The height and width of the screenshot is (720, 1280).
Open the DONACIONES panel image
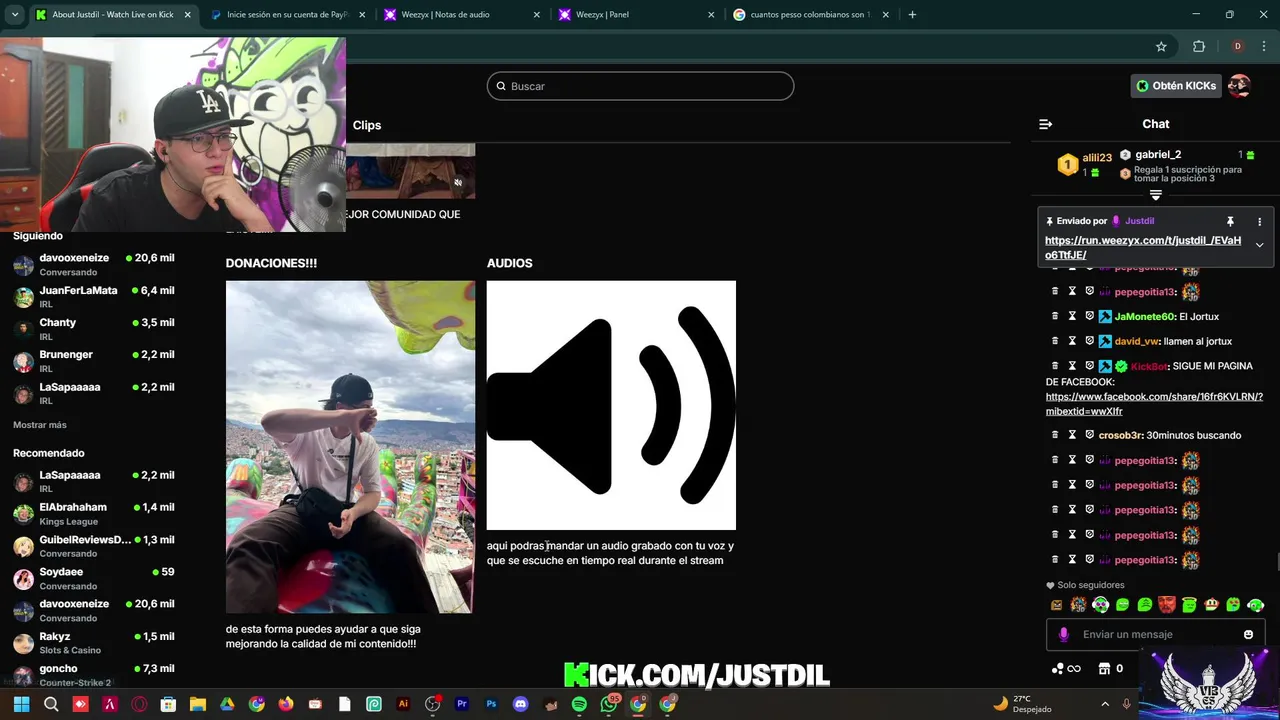coord(350,446)
